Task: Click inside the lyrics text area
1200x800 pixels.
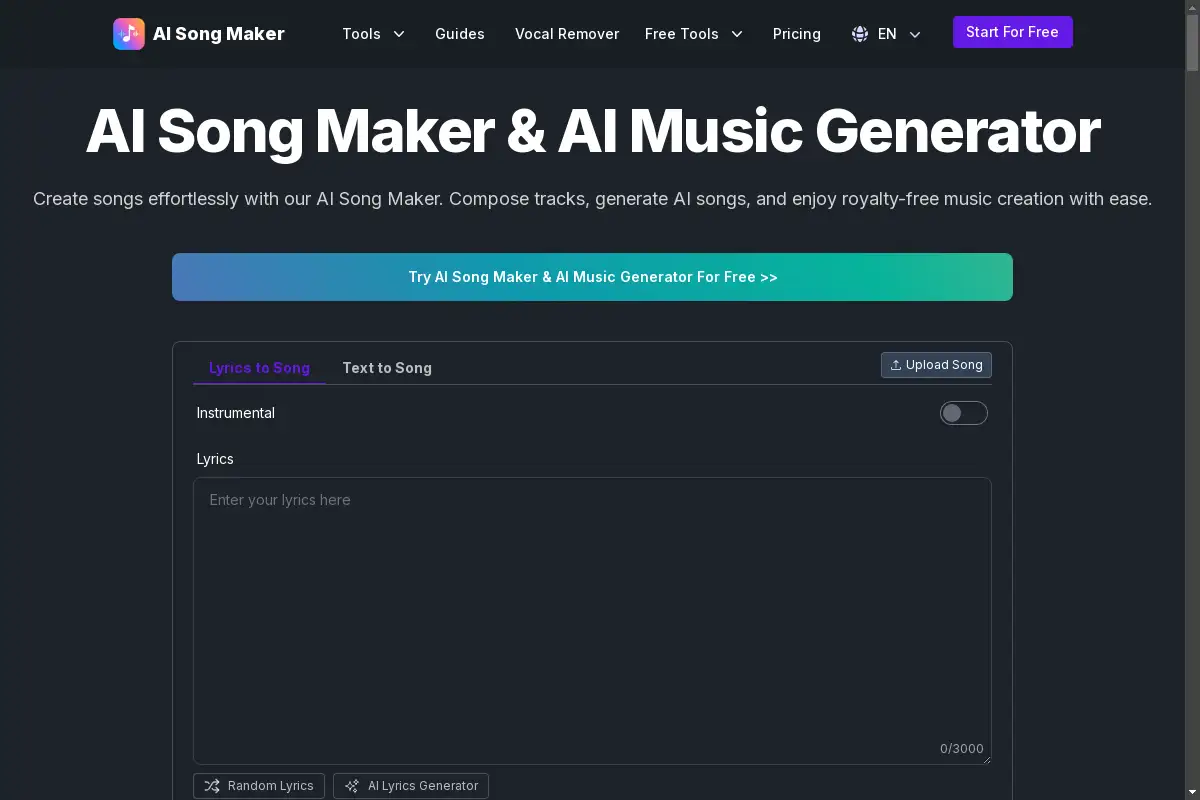Action: (x=592, y=621)
